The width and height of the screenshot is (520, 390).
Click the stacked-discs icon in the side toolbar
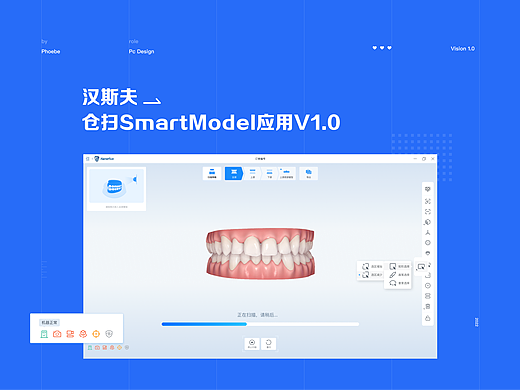point(428,296)
